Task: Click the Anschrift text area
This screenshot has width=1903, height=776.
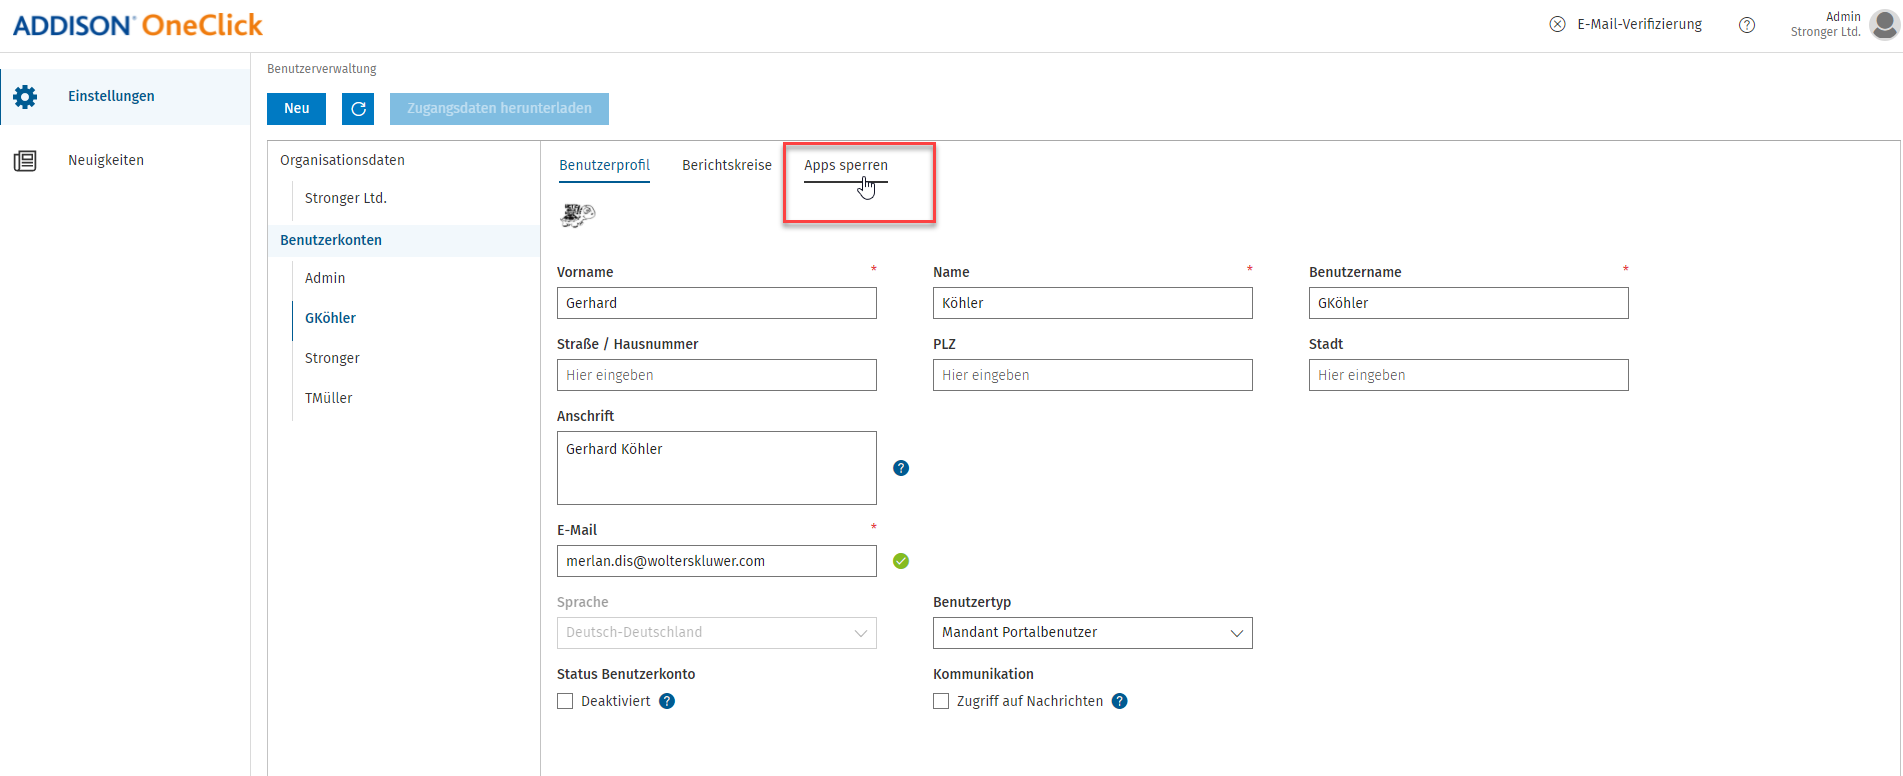Action: click(x=717, y=468)
